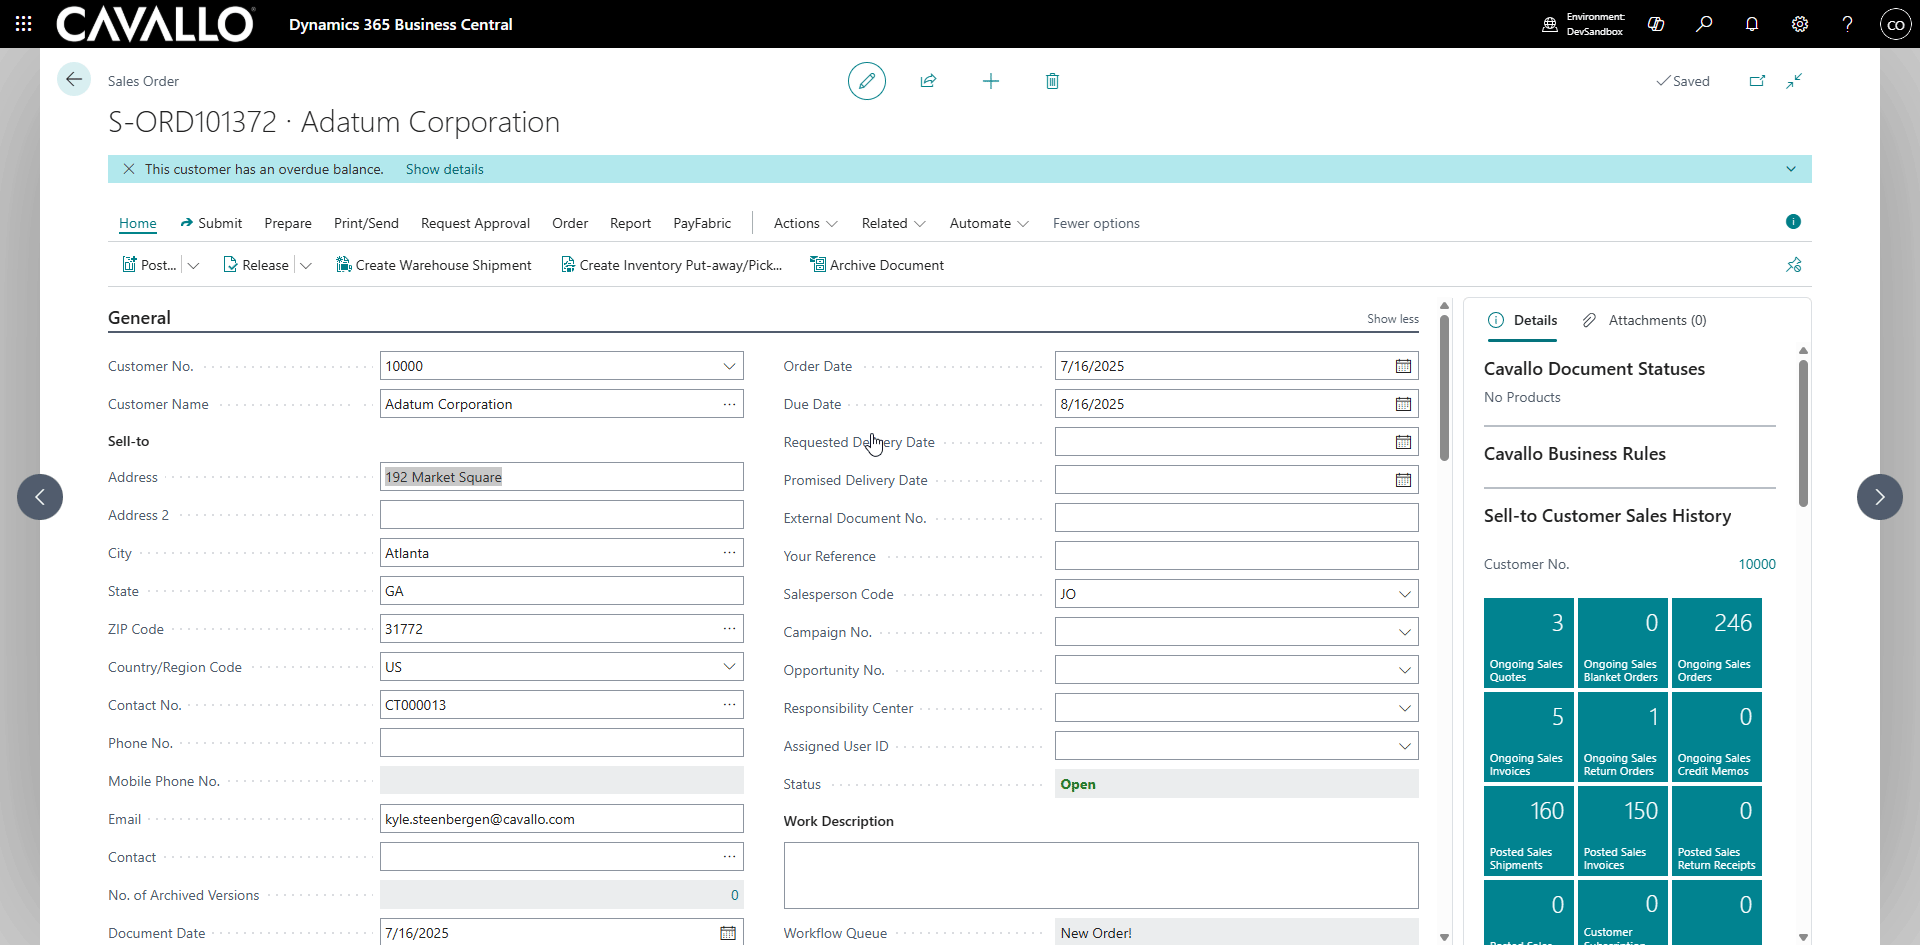Click the plus icon to create new order
The width and height of the screenshot is (1920, 945).
pyautogui.click(x=991, y=81)
